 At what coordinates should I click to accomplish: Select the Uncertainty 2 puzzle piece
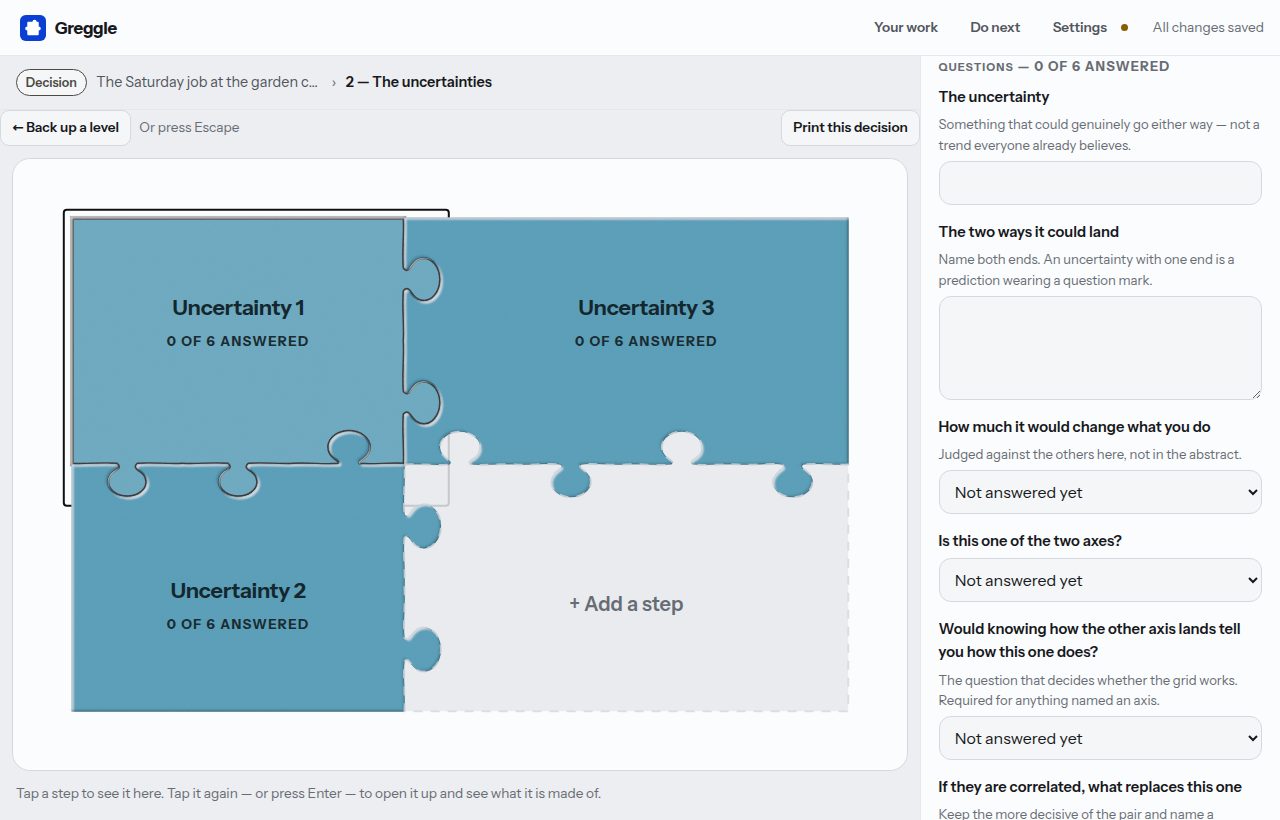(238, 590)
